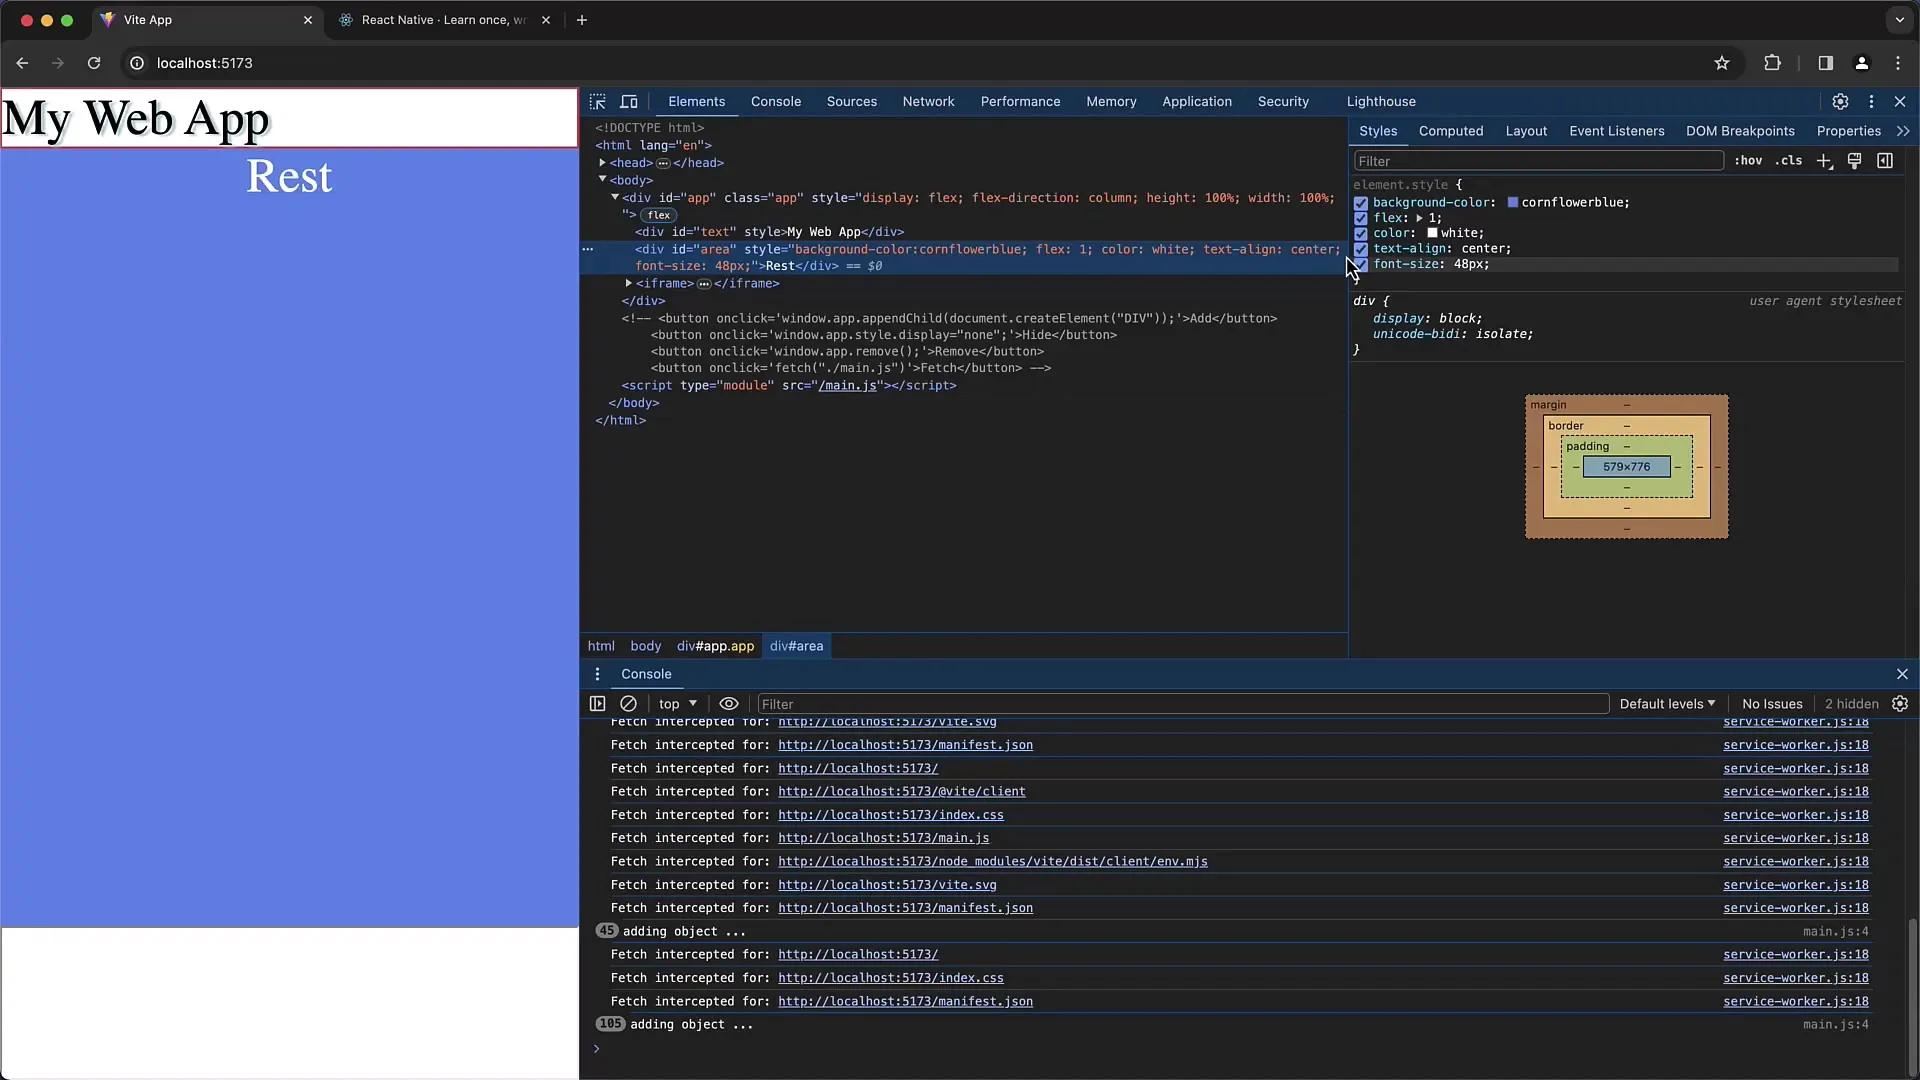
Task: Open the main.js link in script tag
Action: pyautogui.click(x=848, y=386)
